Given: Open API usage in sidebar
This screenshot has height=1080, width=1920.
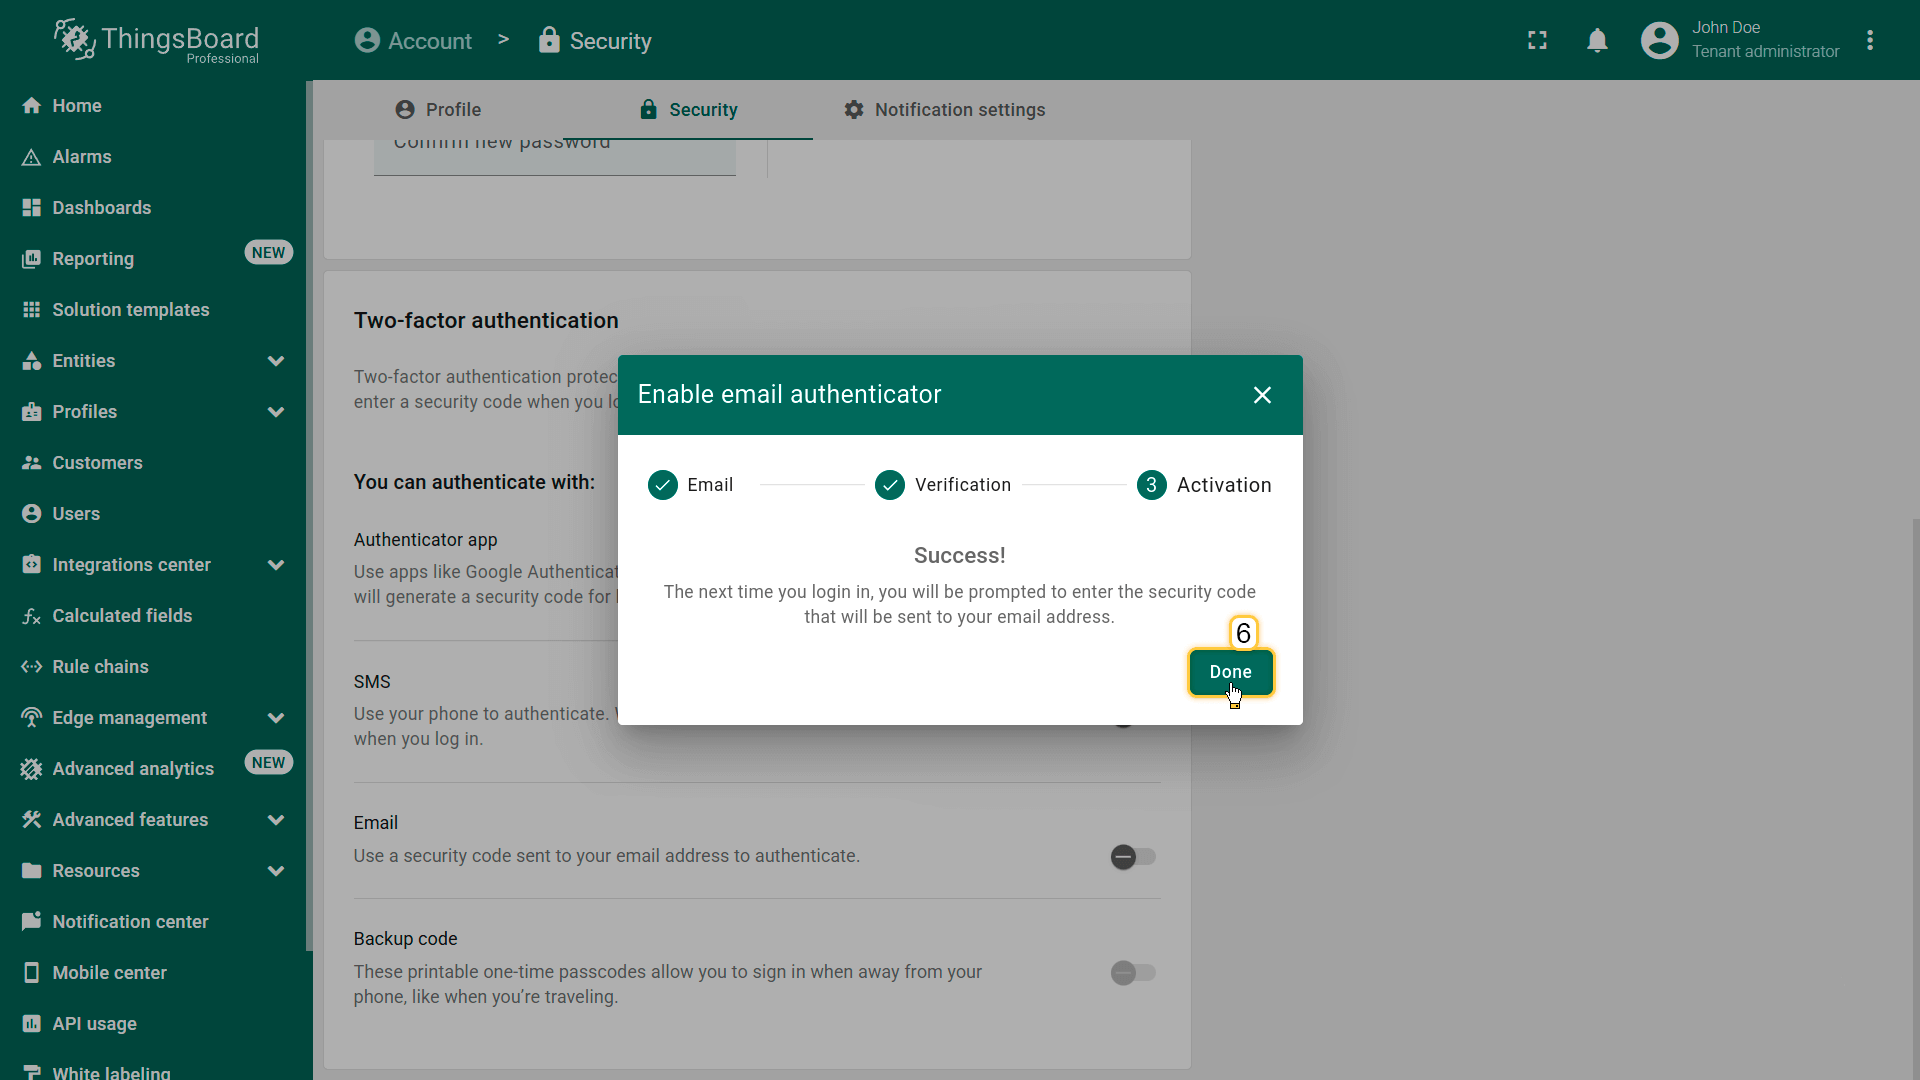Looking at the screenshot, I should click(94, 1024).
